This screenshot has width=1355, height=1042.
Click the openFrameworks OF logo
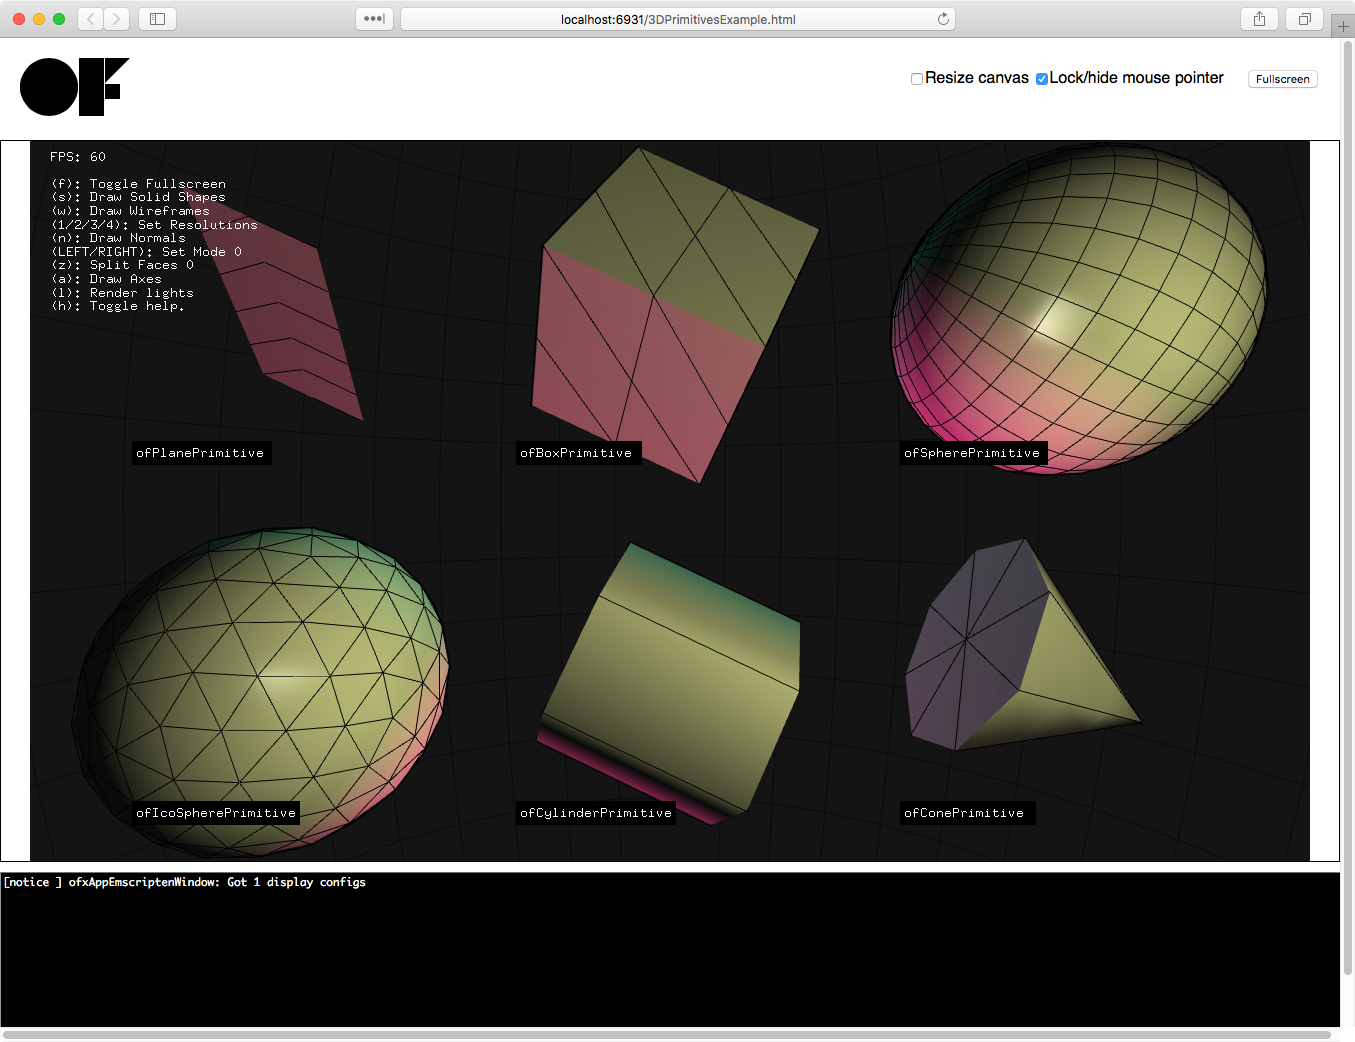pyautogui.click(x=75, y=87)
